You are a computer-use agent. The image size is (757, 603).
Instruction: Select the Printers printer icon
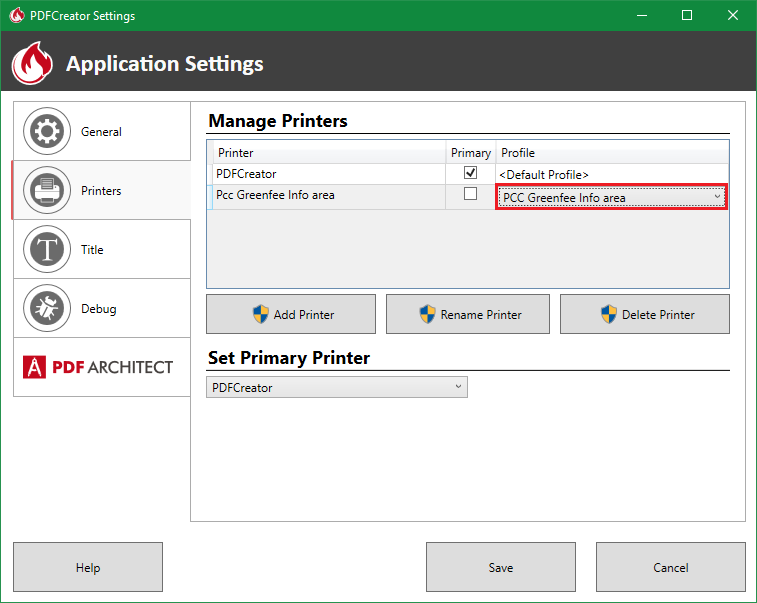pyautogui.click(x=47, y=190)
